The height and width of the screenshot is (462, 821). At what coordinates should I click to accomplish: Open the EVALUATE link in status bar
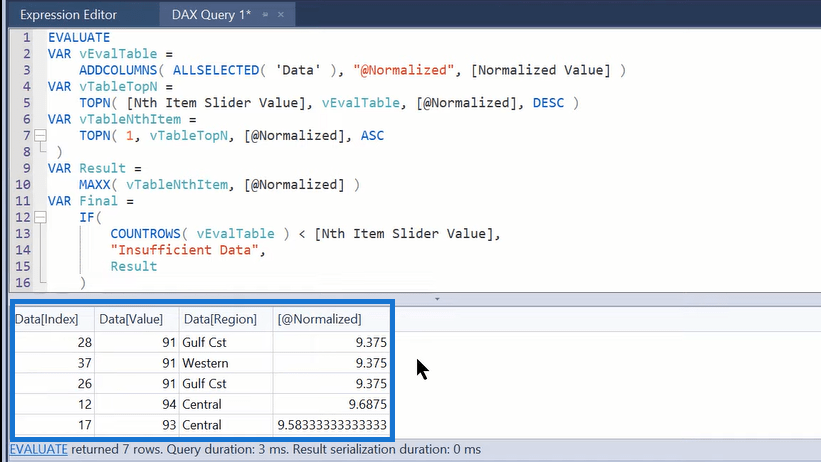(39, 449)
